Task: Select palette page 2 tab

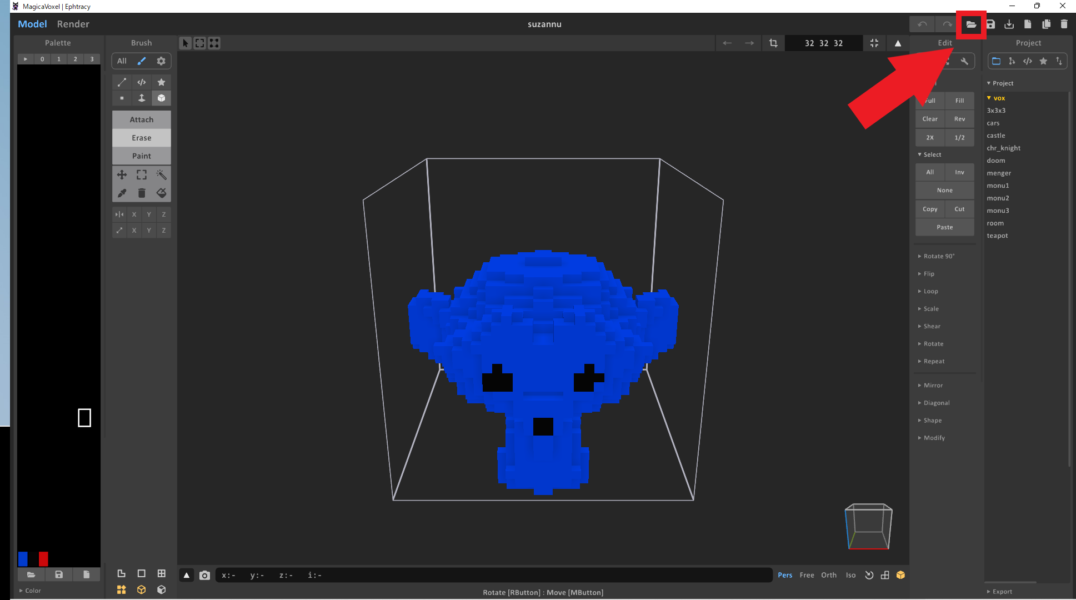Action: (x=75, y=59)
